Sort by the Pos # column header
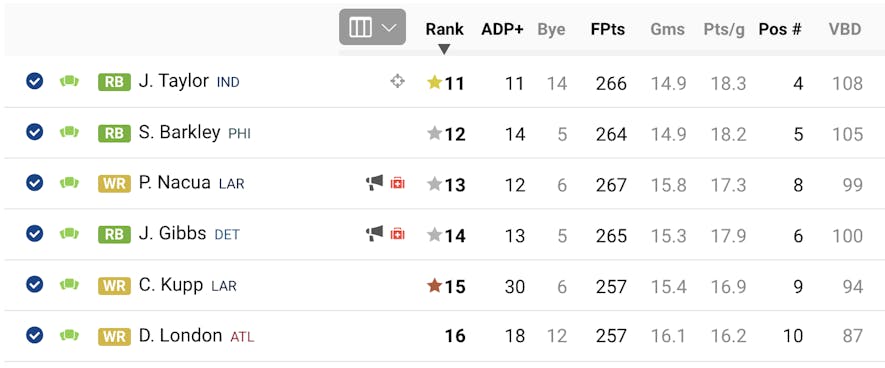 (780, 29)
